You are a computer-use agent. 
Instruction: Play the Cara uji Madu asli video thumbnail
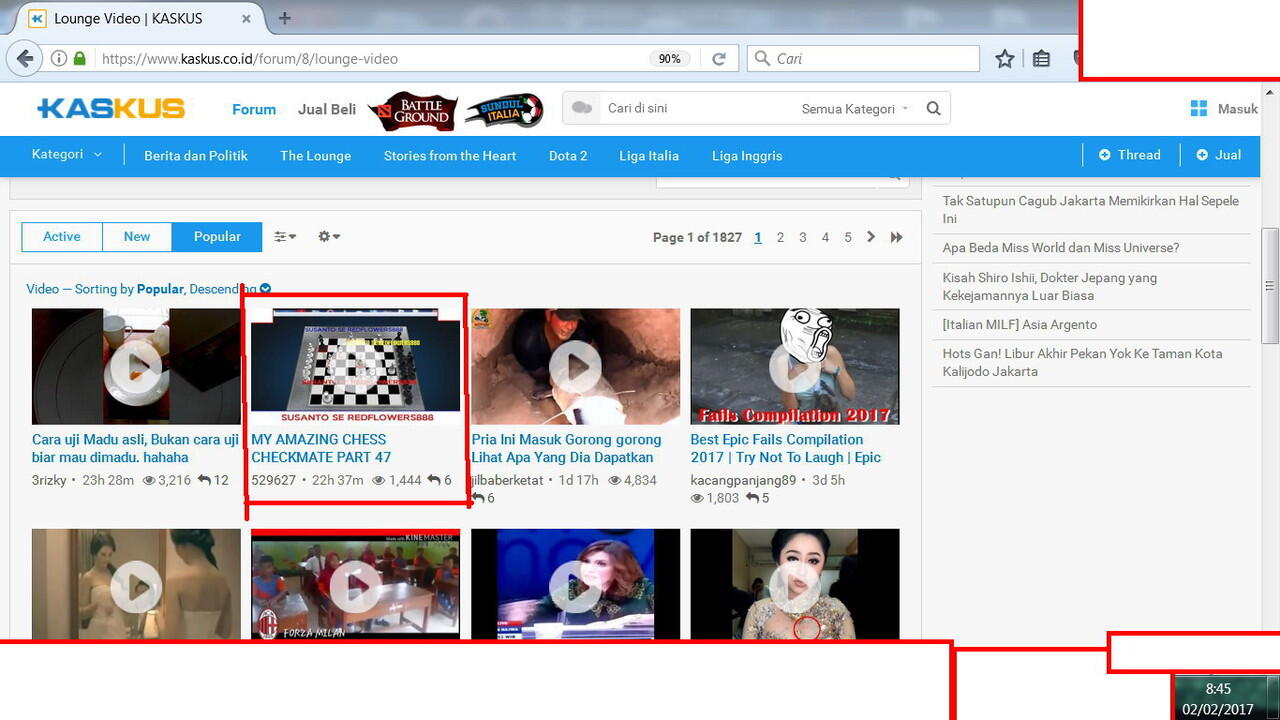click(x=136, y=366)
